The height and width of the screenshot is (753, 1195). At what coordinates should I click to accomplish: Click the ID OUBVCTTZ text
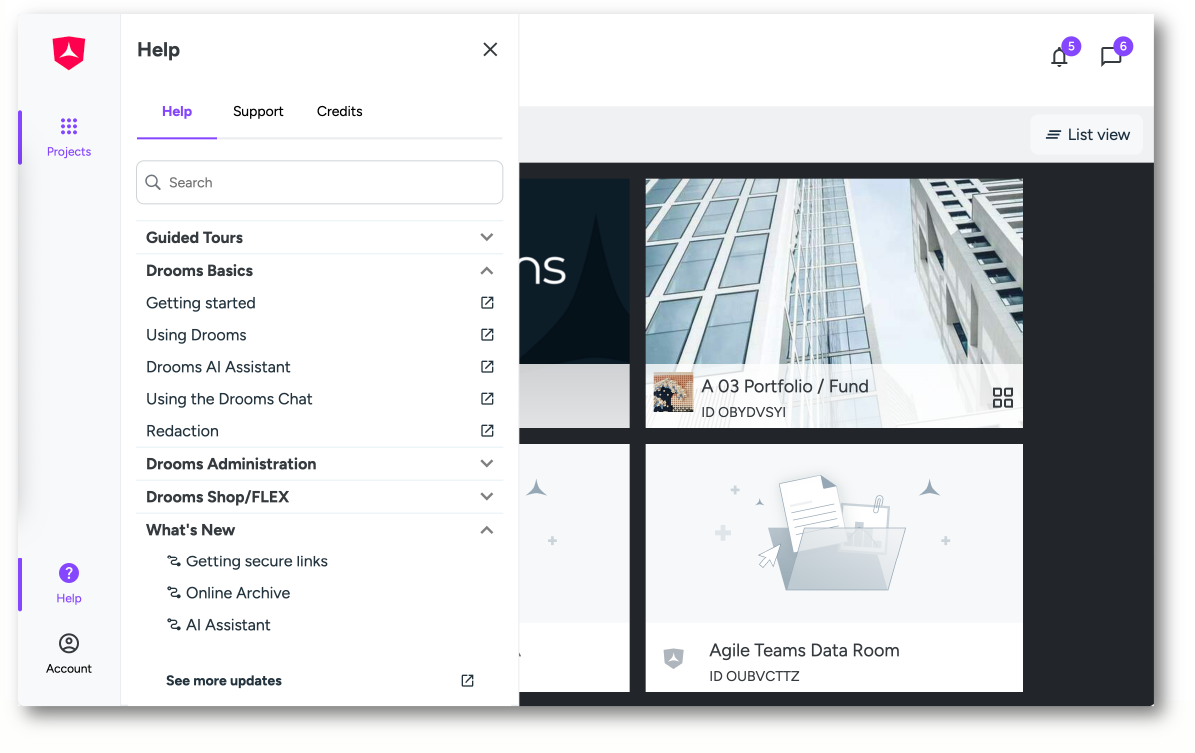tap(754, 676)
